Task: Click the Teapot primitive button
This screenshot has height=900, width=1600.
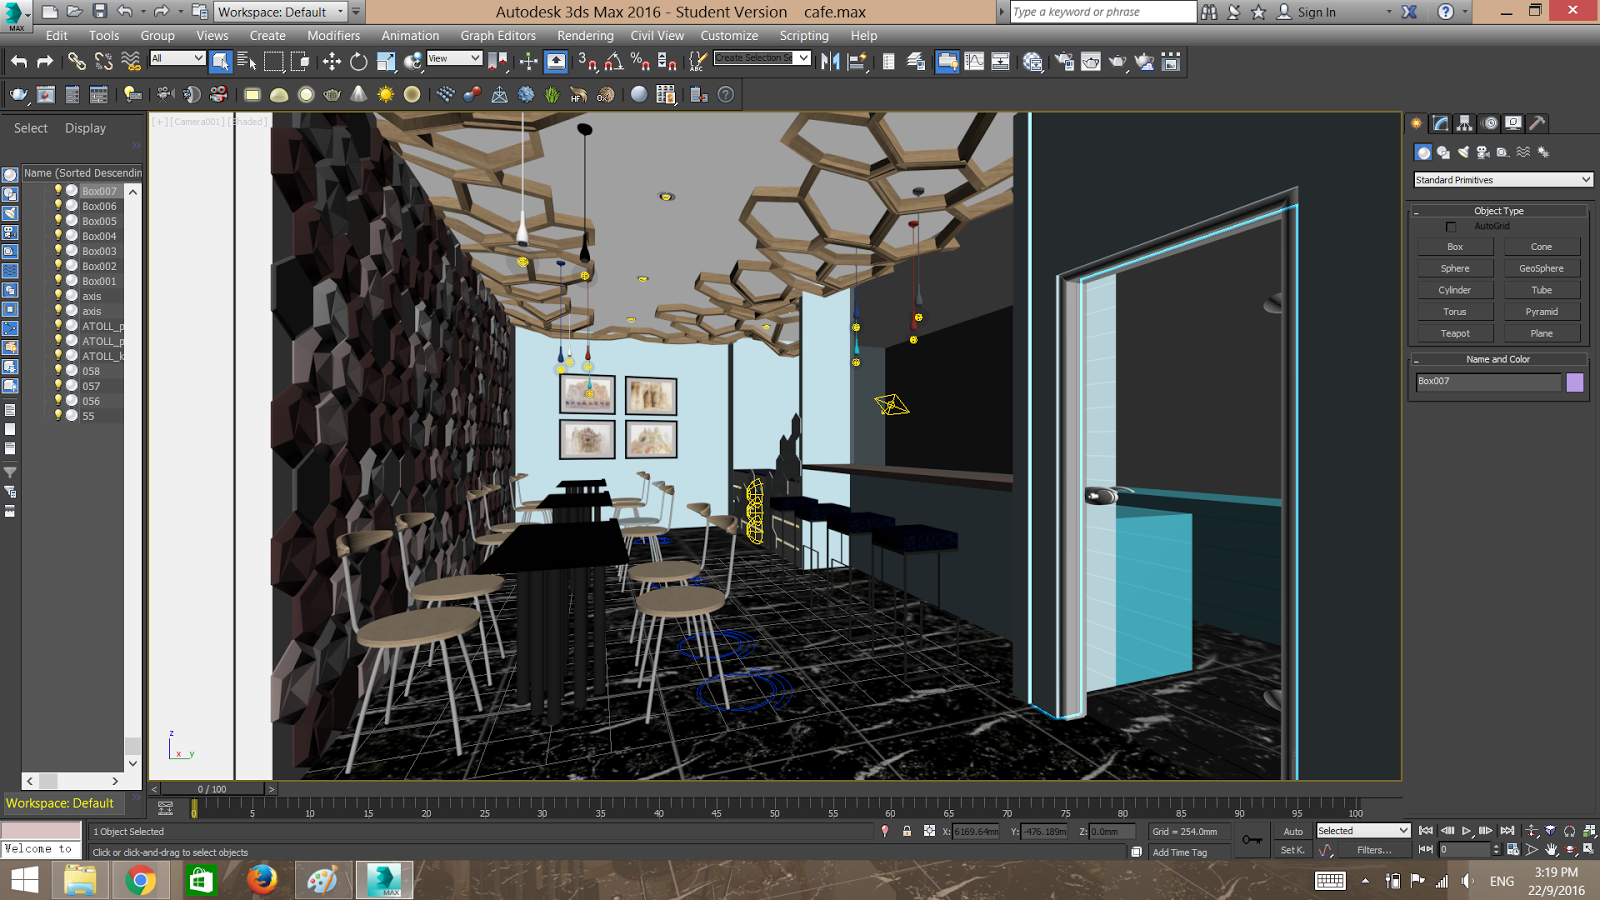Action: click(x=1454, y=332)
